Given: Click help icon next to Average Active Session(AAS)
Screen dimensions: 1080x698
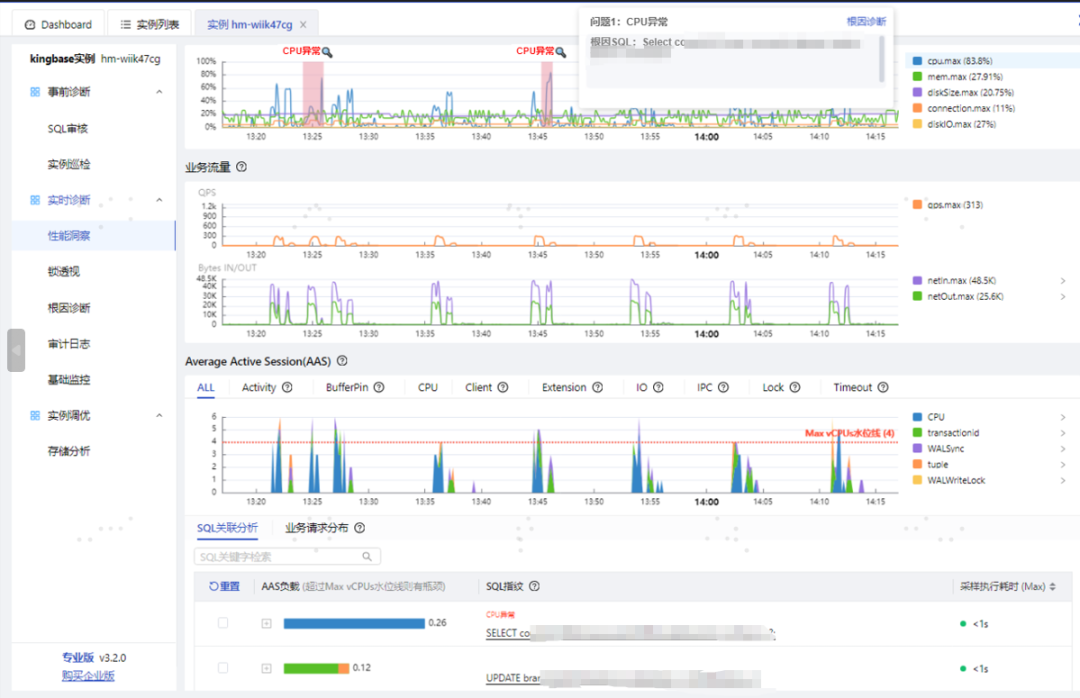Looking at the screenshot, I should (342, 361).
